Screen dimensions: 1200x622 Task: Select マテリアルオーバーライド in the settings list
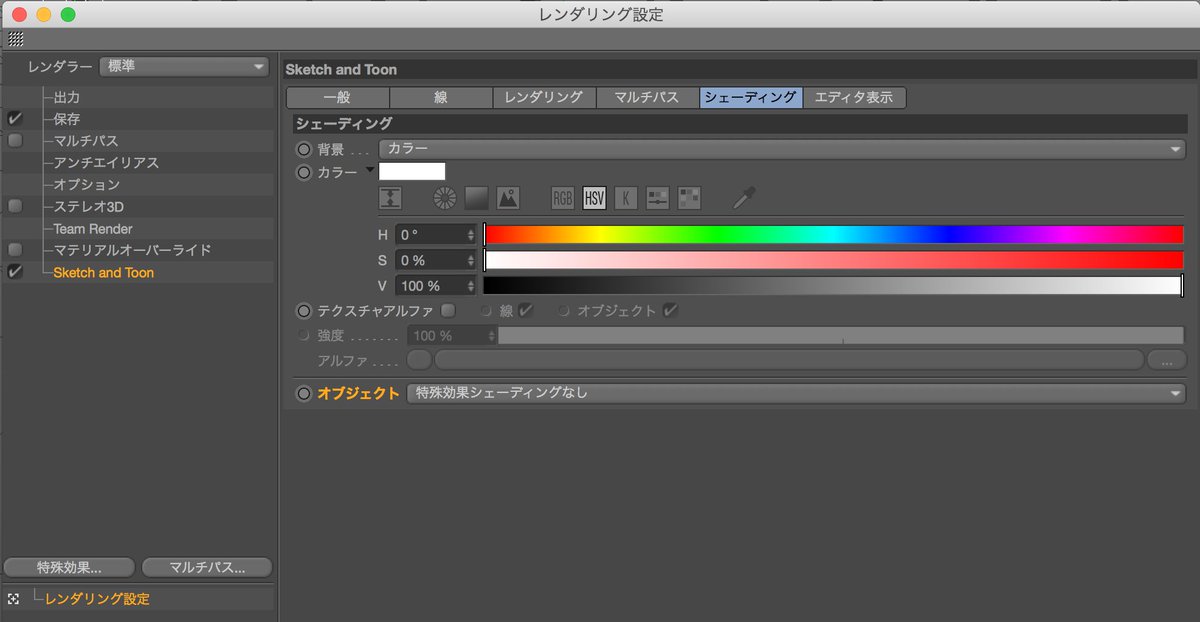132,249
